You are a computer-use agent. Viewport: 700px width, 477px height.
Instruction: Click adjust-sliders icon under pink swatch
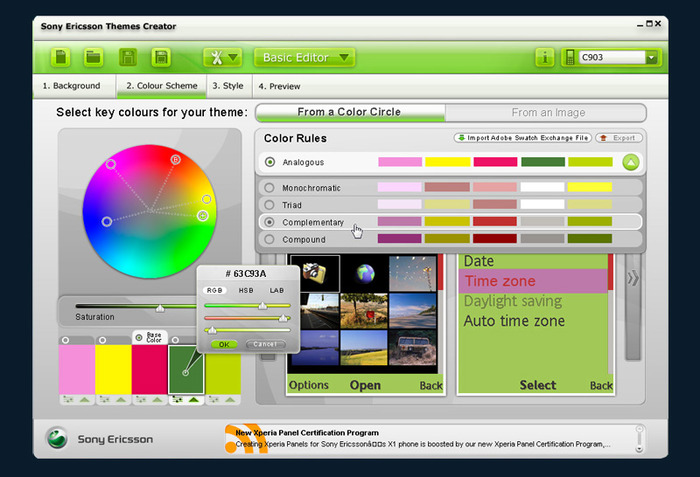point(68,400)
